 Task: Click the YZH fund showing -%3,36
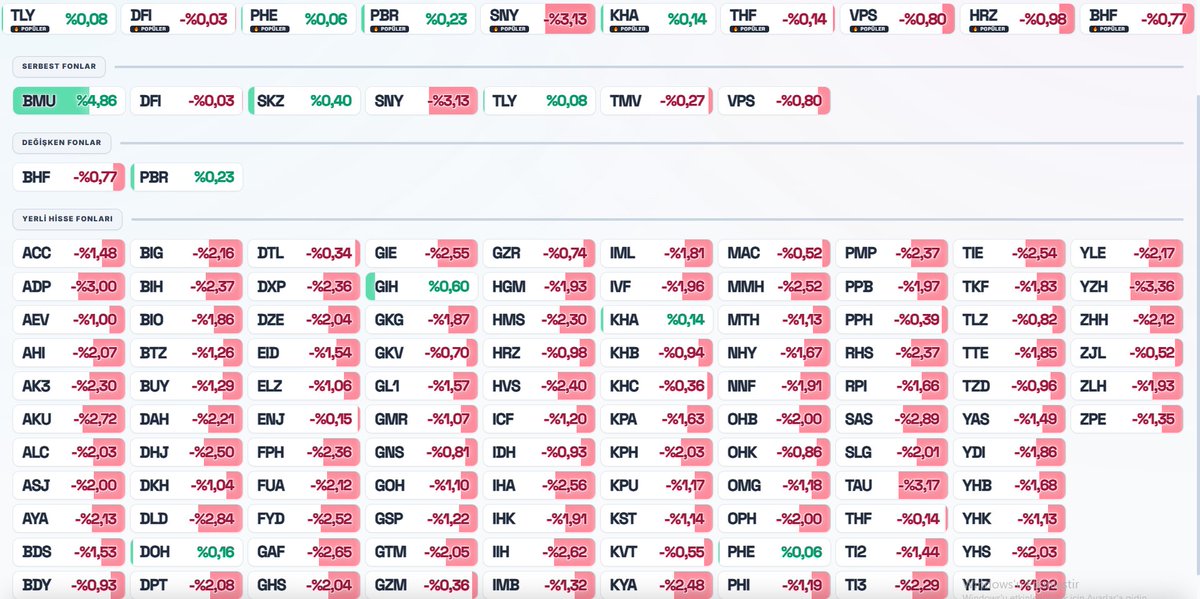[x=1126, y=287]
